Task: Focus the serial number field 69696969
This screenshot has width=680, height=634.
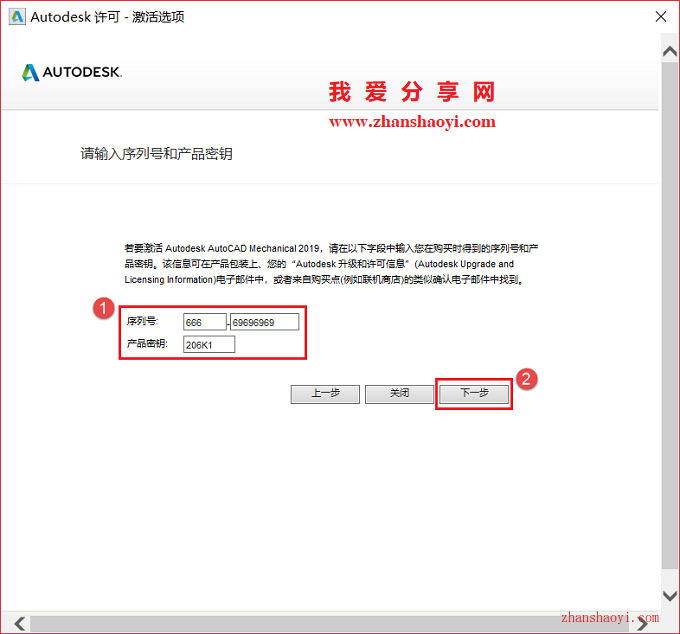Action: pos(264,322)
